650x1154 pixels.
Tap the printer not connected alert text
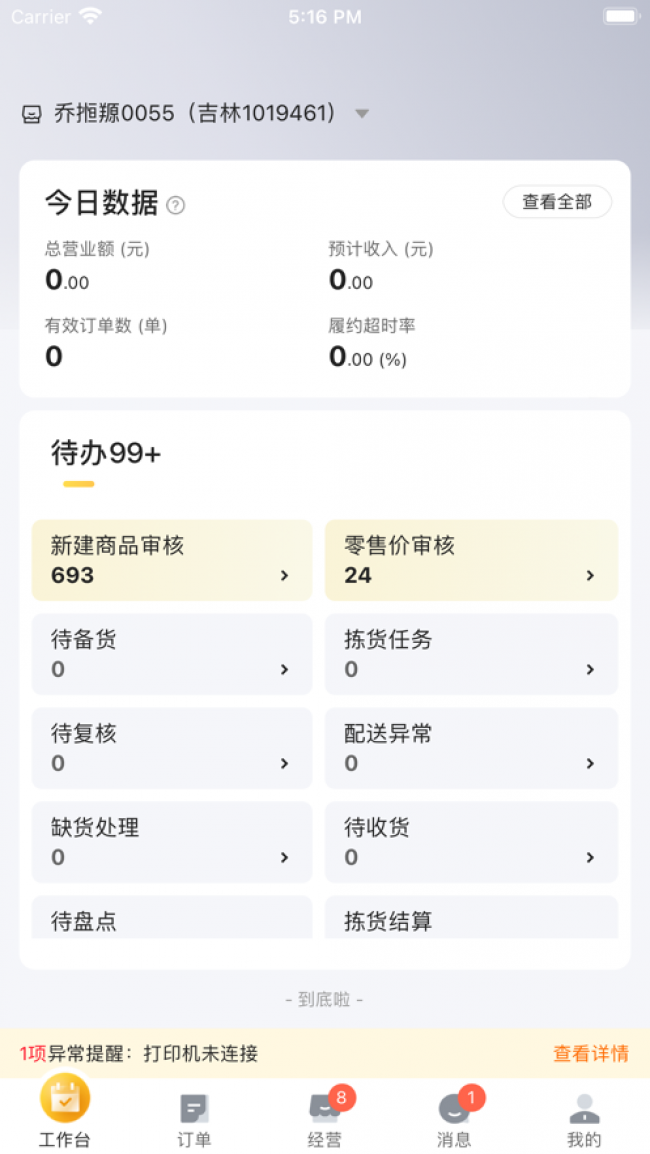click(200, 1053)
